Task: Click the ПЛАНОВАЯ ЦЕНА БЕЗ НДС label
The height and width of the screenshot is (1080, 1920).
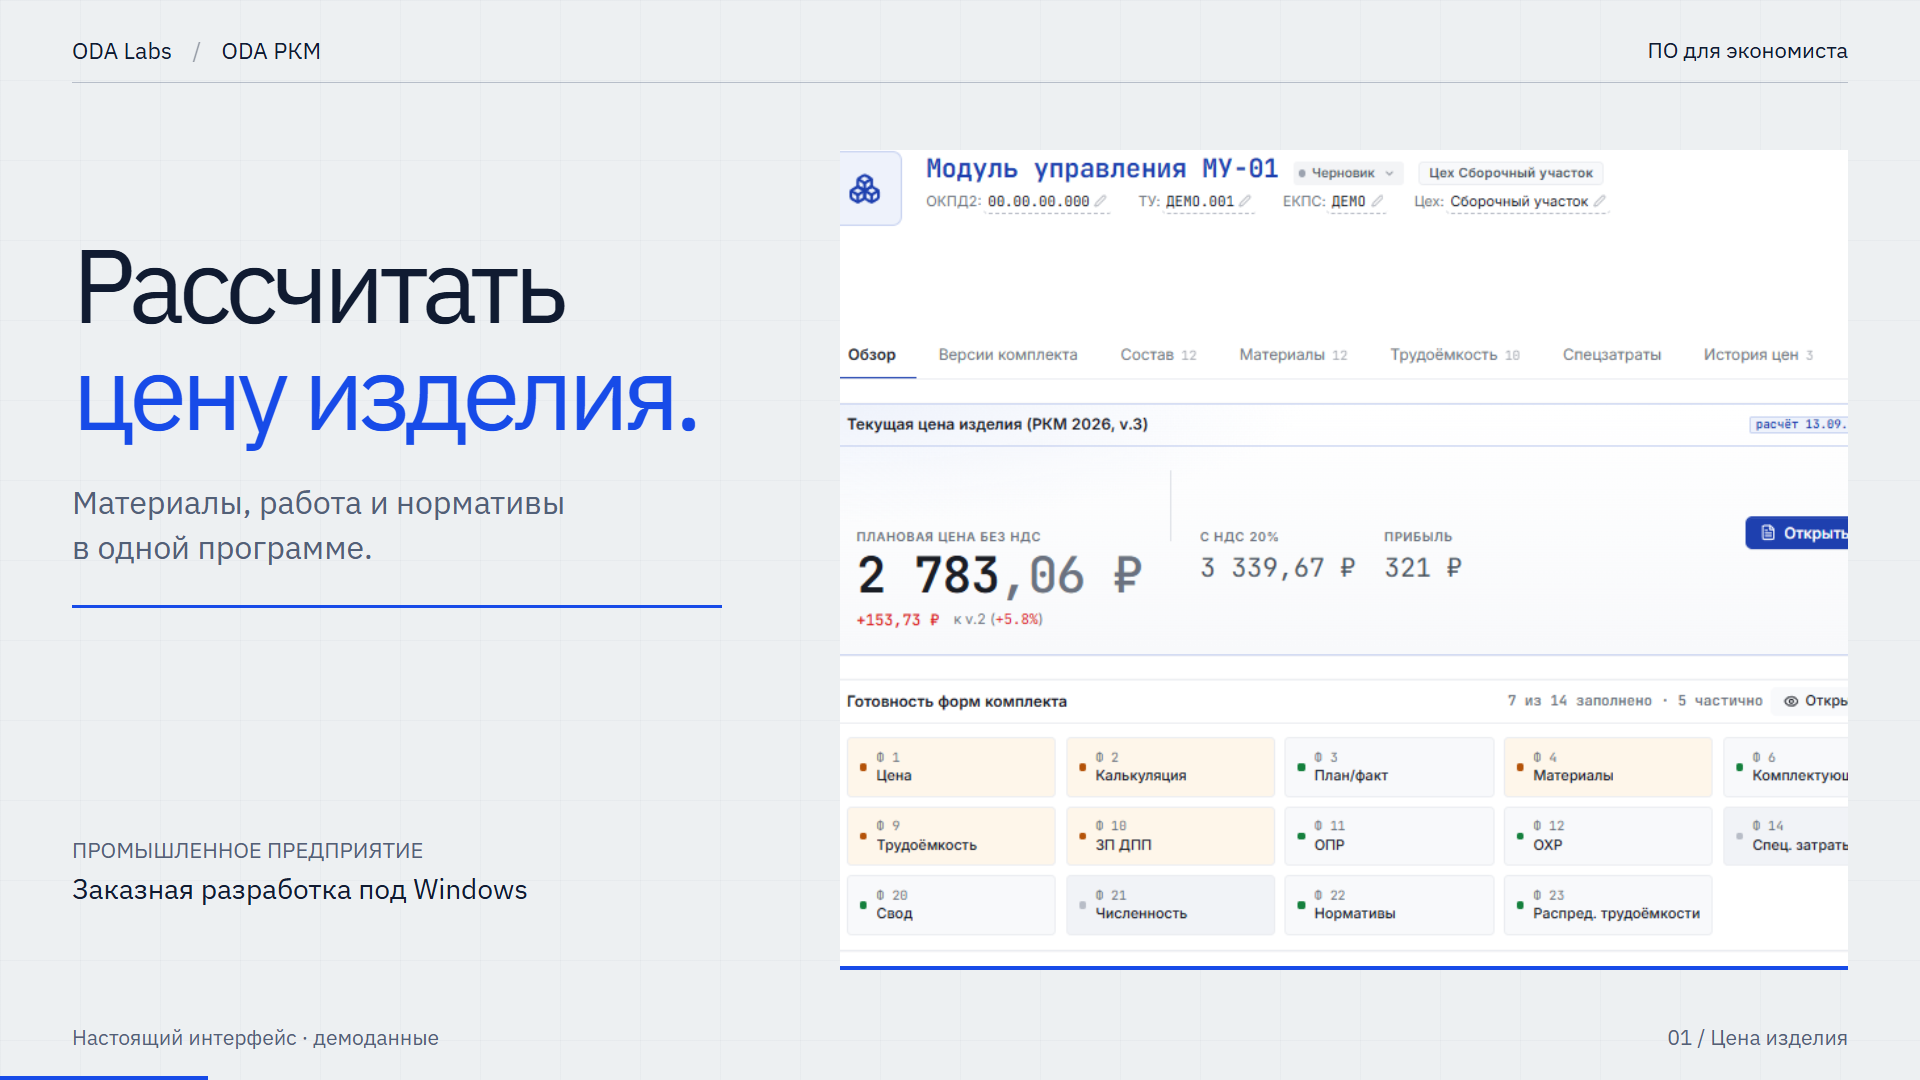Action: [x=948, y=537]
